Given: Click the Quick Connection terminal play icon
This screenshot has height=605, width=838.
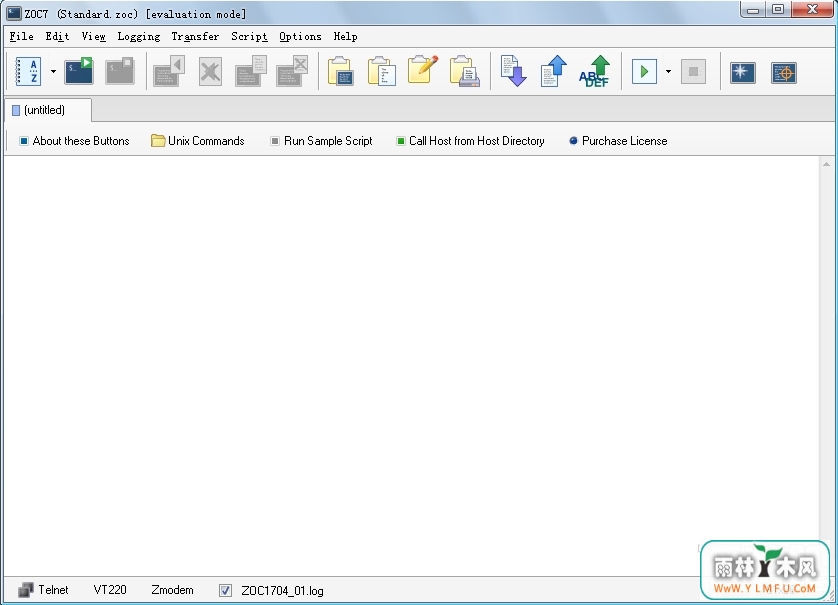Looking at the screenshot, I should pos(79,71).
